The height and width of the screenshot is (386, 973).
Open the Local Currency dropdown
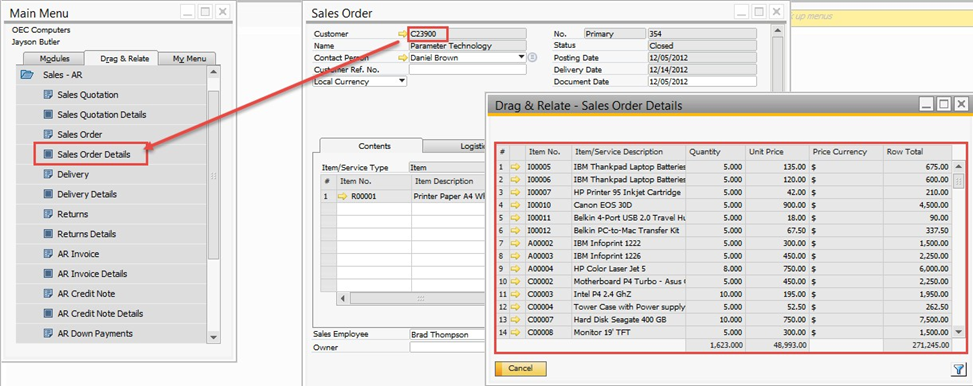(402, 81)
